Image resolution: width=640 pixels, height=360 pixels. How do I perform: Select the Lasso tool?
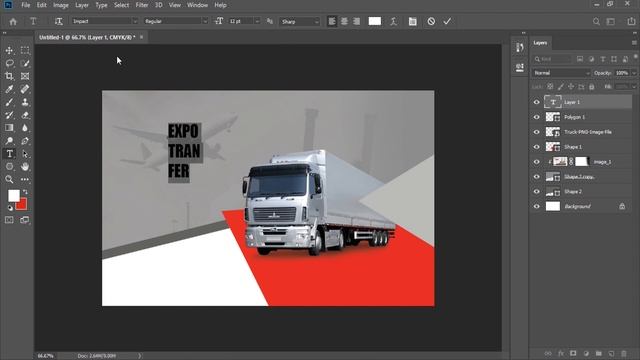(x=9, y=63)
